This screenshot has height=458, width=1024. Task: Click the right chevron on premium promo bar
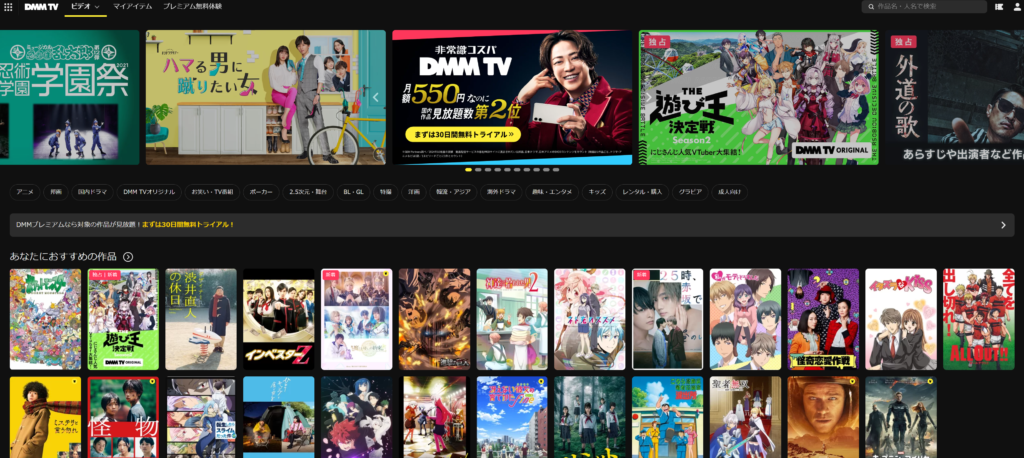click(x=1003, y=225)
